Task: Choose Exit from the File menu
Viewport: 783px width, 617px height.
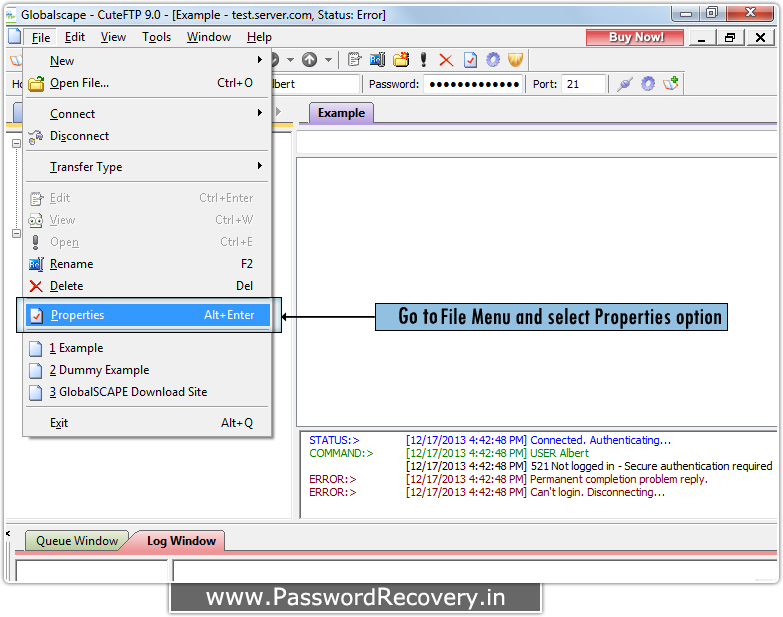Action: pyautogui.click(x=148, y=423)
